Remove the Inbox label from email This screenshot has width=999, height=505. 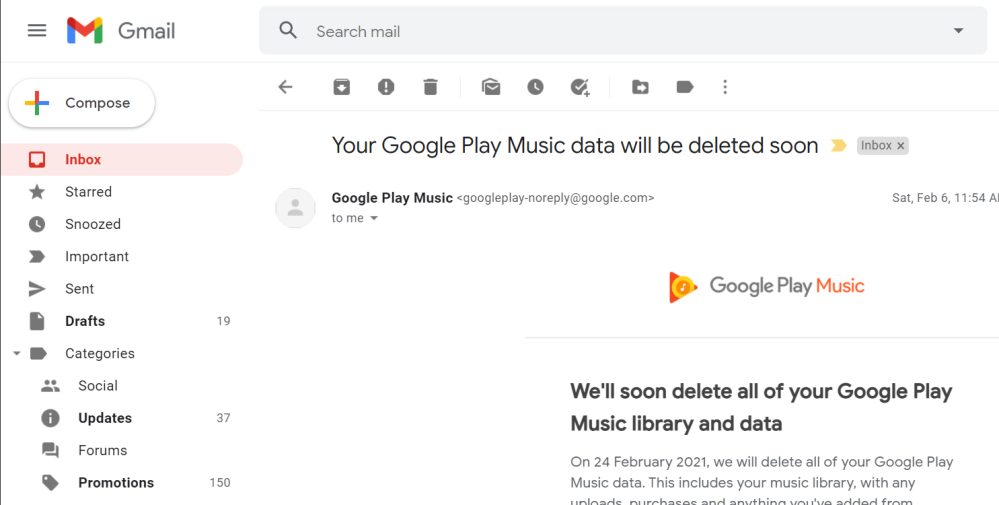900,146
